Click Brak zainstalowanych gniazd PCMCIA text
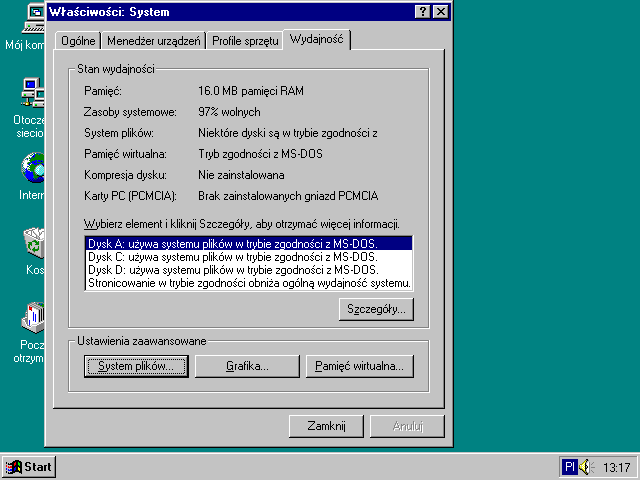Viewport: 640px width, 480px height. [x=288, y=196]
